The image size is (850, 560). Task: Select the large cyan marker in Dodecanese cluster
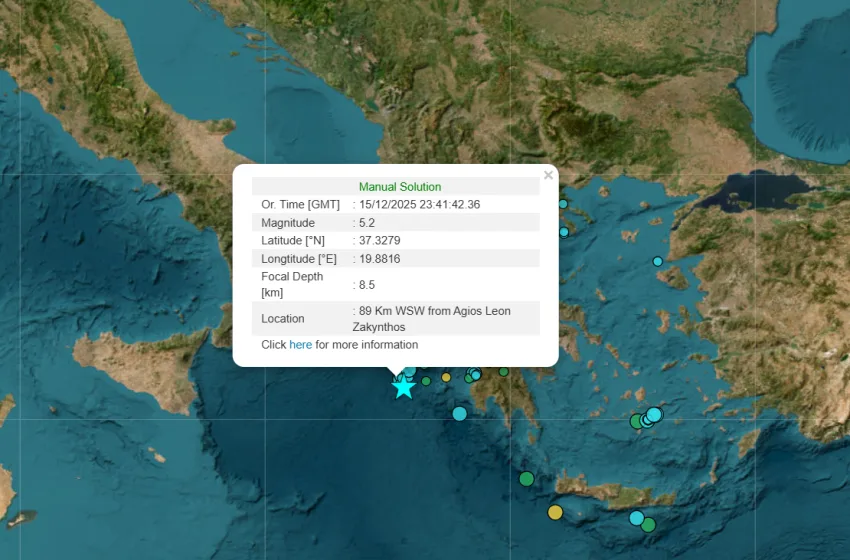[654, 415]
